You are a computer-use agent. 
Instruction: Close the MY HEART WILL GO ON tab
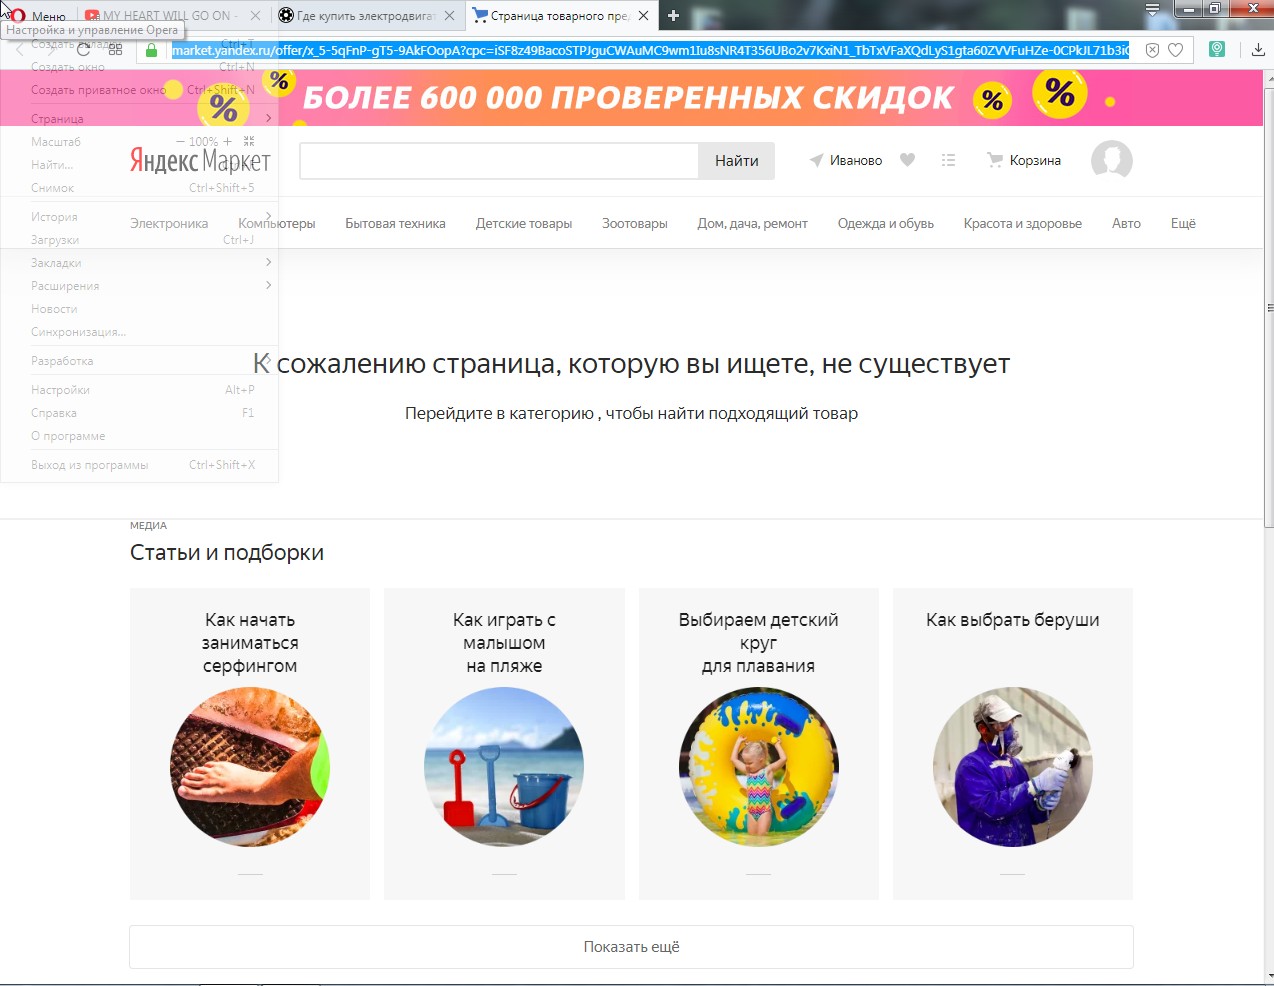click(x=255, y=16)
